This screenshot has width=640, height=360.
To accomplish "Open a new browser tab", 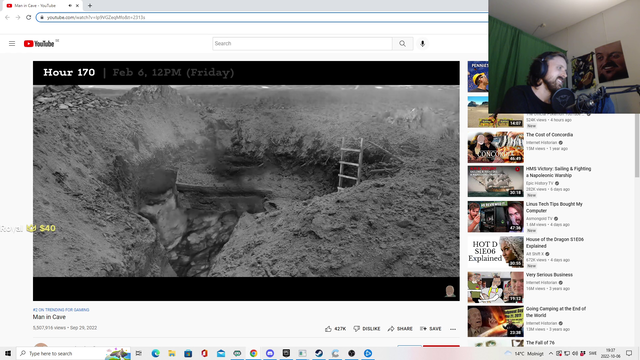I will tap(90, 6).
